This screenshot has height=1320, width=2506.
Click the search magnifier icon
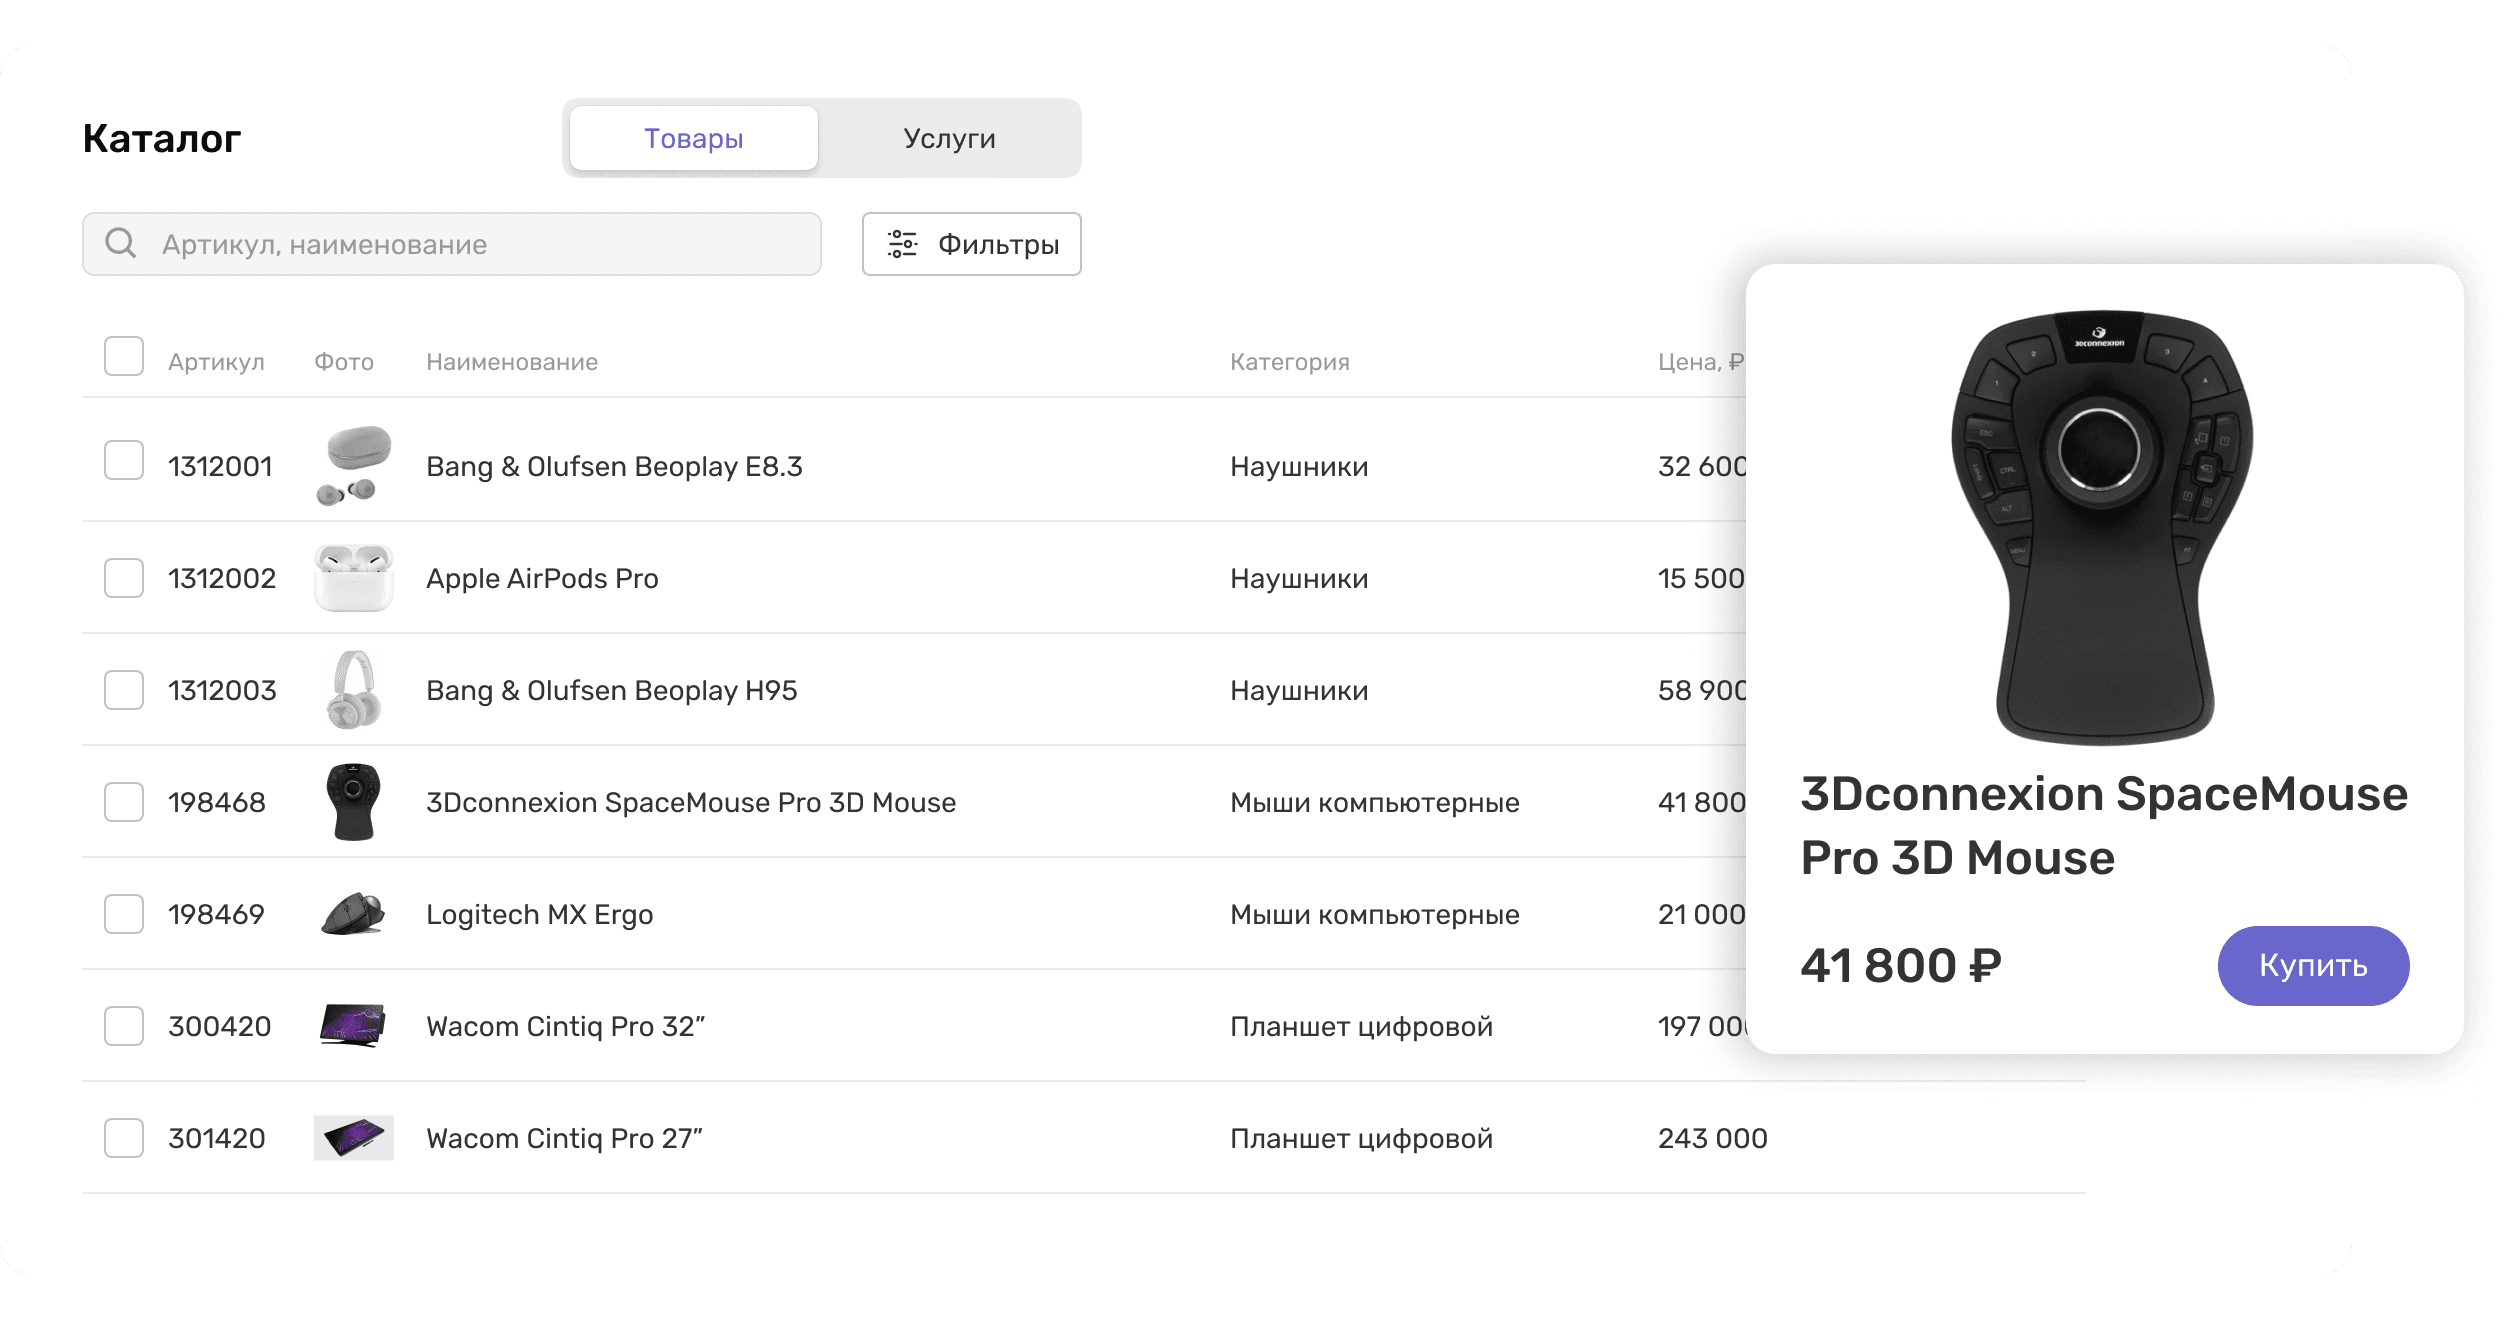click(x=121, y=243)
